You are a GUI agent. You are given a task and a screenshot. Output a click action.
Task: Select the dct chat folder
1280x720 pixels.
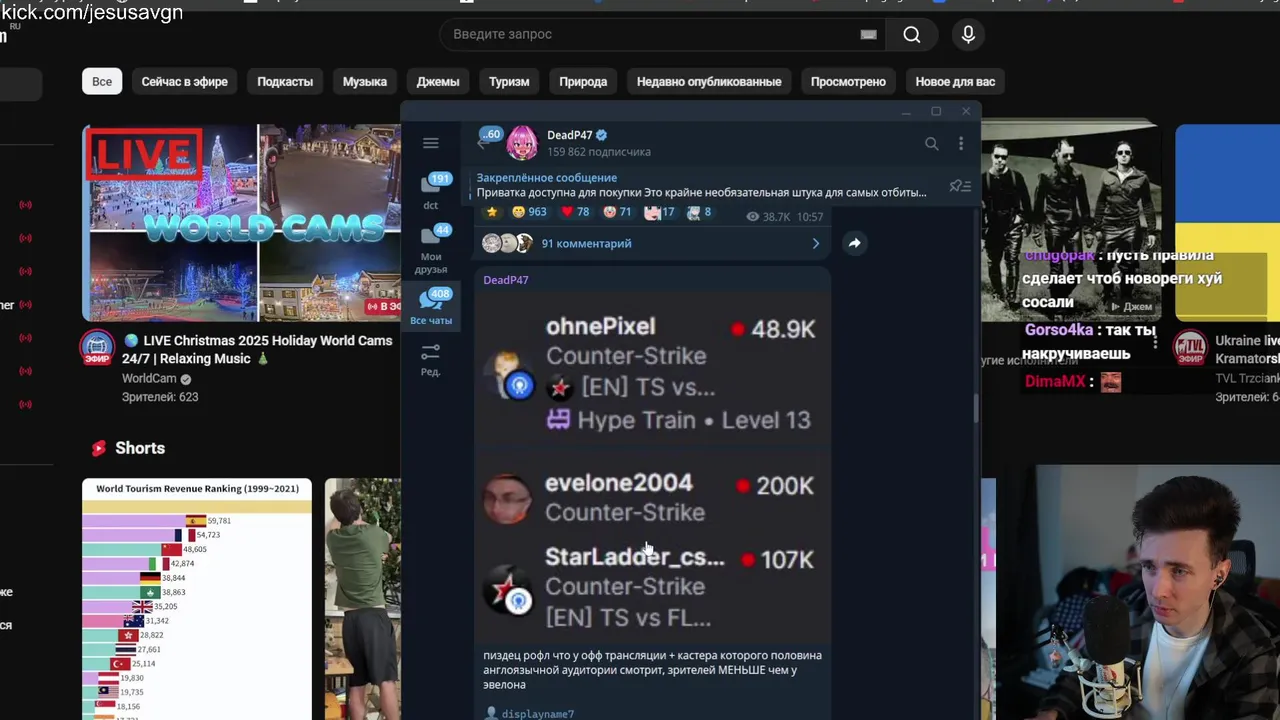tap(431, 190)
